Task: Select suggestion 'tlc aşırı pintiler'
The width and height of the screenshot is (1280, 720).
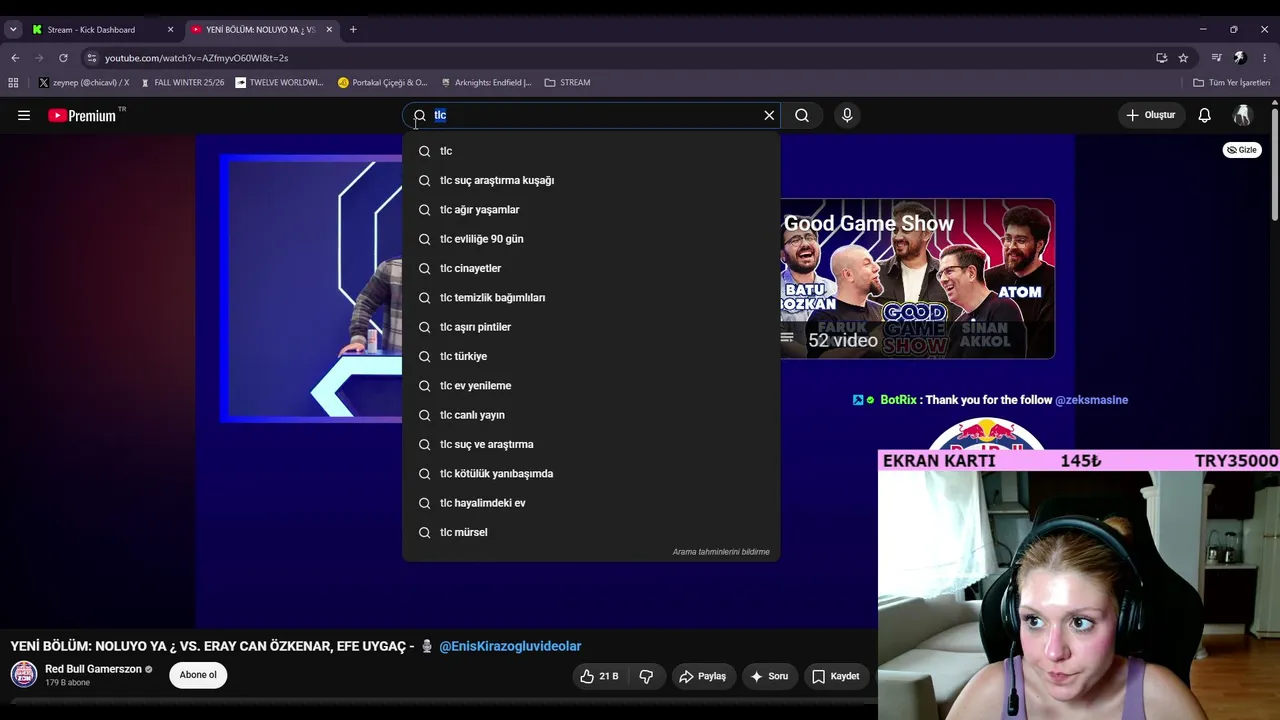Action: [591, 327]
